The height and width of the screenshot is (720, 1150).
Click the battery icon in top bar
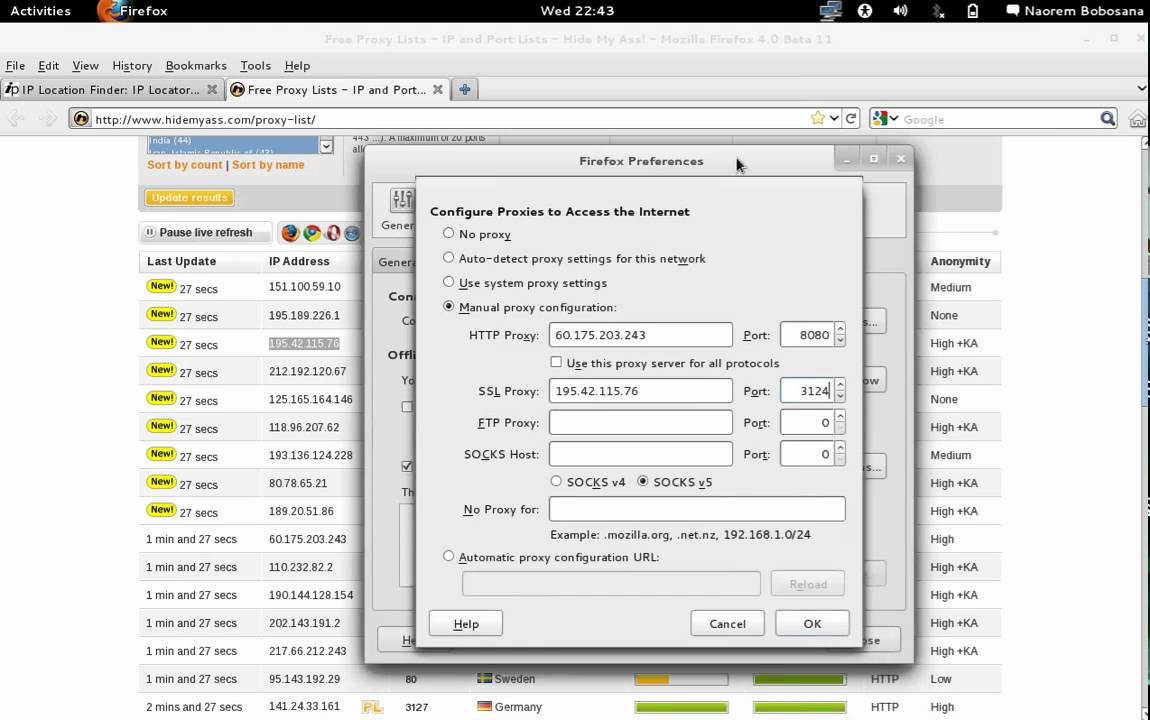973,11
